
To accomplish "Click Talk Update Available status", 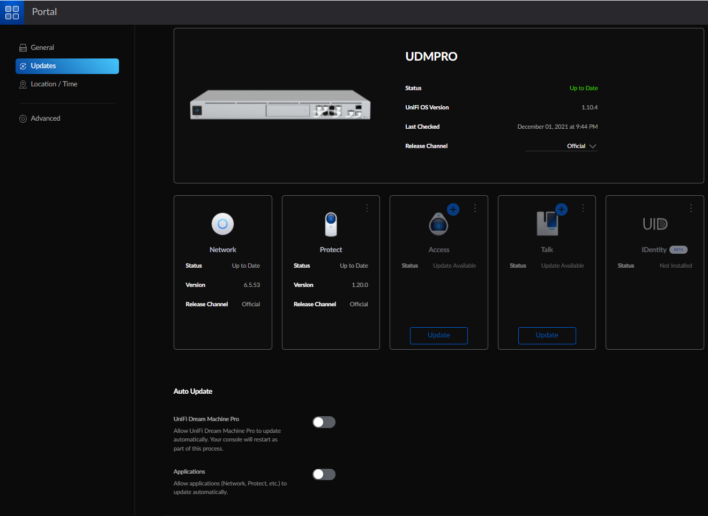I will click(562, 265).
